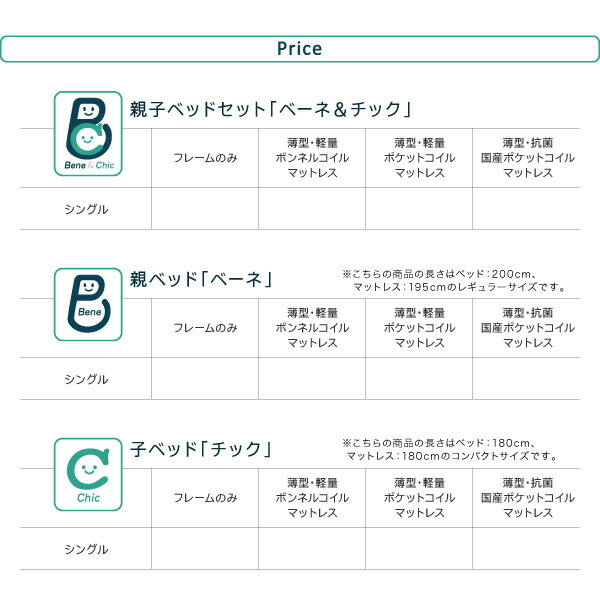Click フレームのみ column in the set table
600x615 pixels.
click(205, 158)
